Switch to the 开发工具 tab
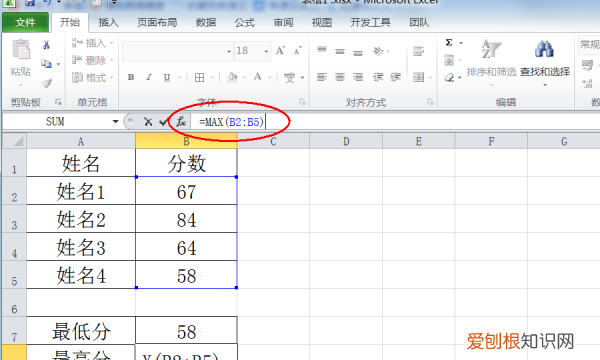The height and width of the screenshot is (360, 600). (x=370, y=23)
